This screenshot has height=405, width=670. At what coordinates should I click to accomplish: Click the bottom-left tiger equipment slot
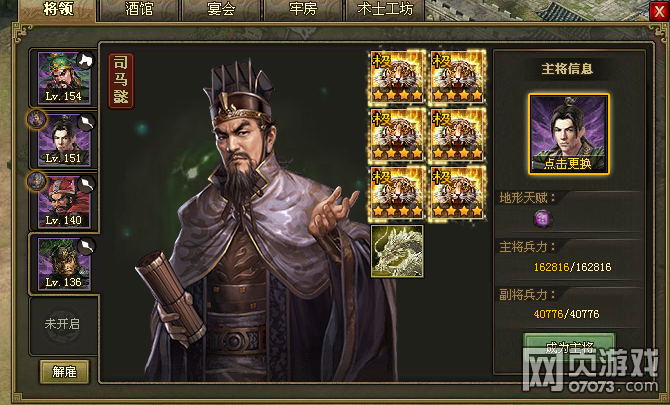[x=397, y=194]
